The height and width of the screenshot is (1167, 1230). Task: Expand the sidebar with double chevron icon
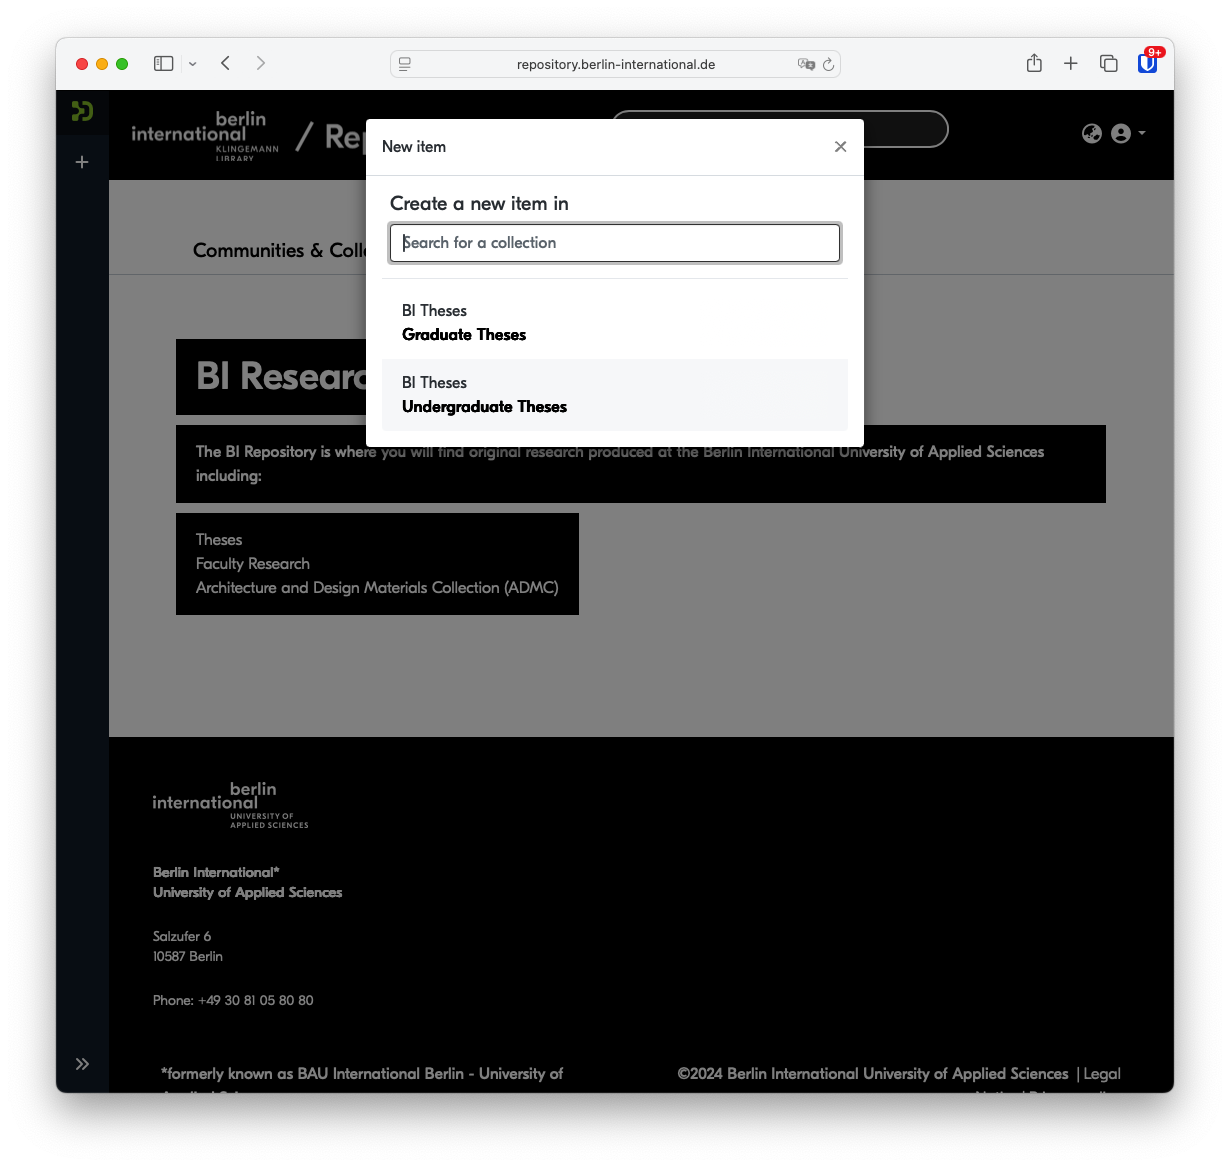tap(82, 1064)
